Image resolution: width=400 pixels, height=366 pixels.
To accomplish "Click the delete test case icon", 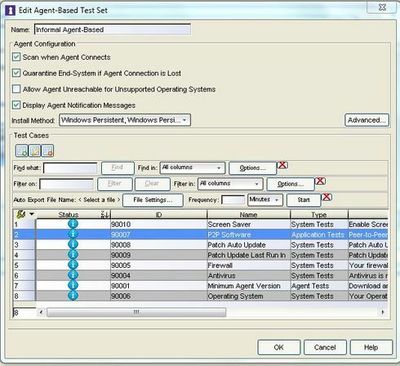I will pos(48,151).
